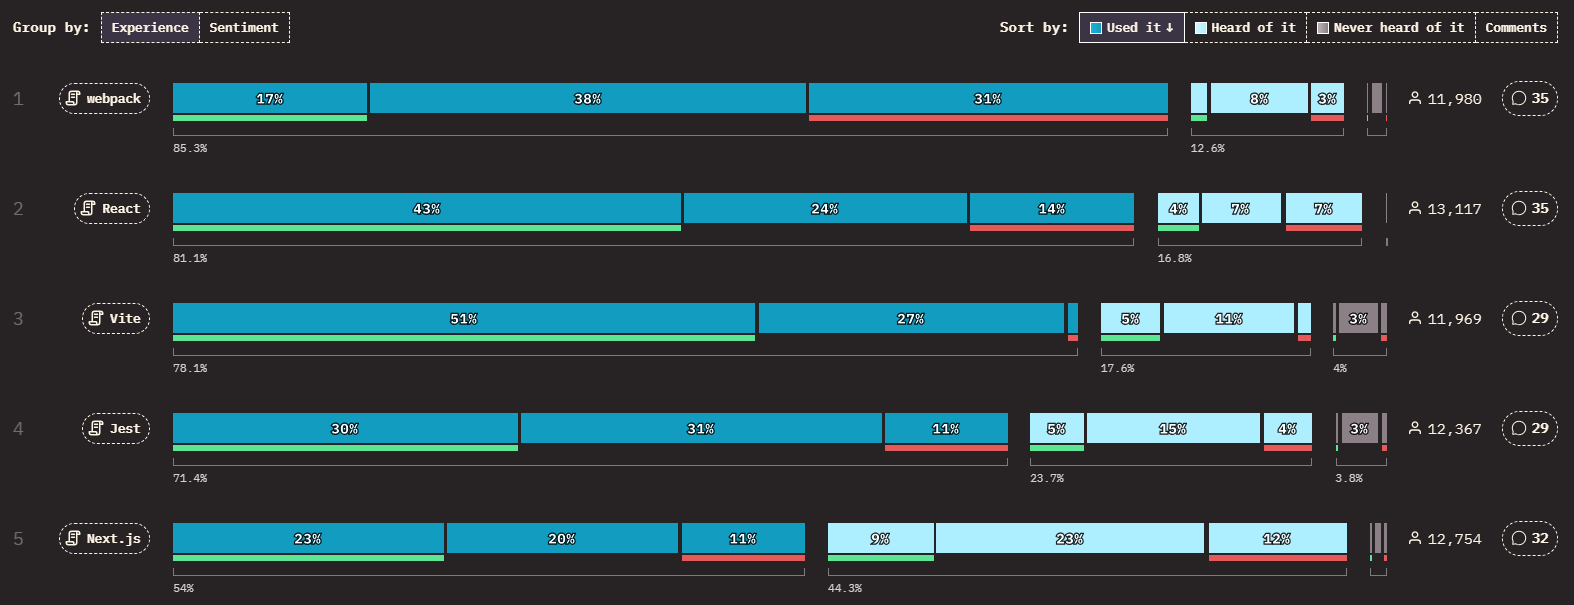Click Jest's 3.8% never-heard total
This screenshot has width=1574, height=605.
tap(1349, 478)
